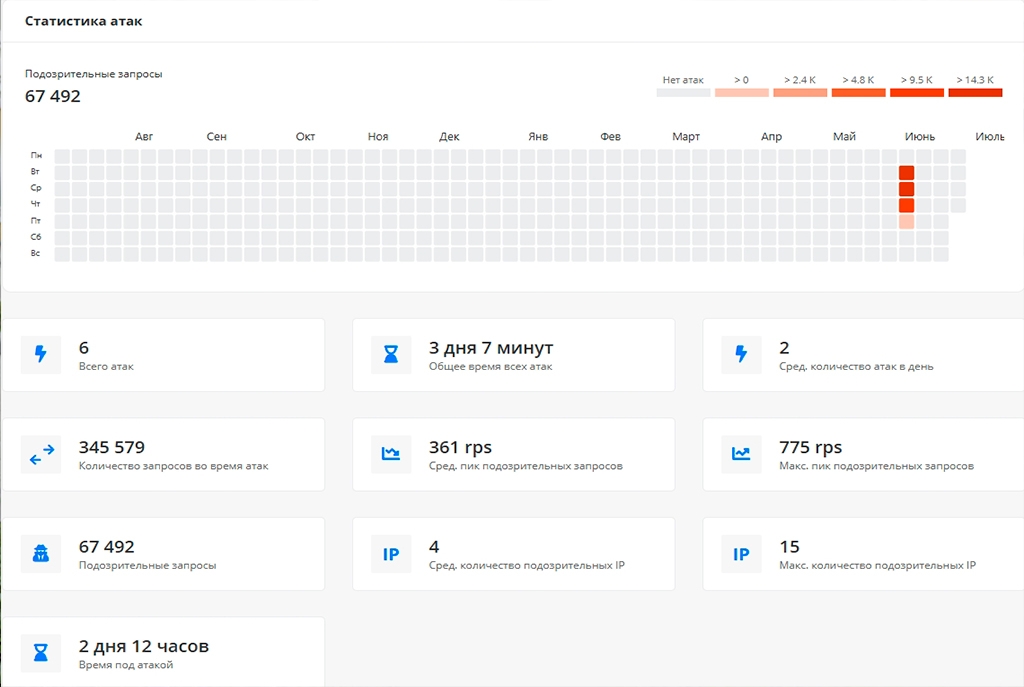Click the lightning icon for Сред. количество атак в день
This screenshot has height=687, width=1024.
click(x=741, y=355)
